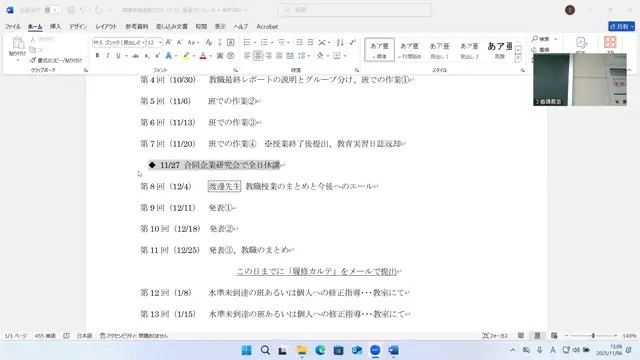Open the font name combo box
The image size is (640, 360).
pos(119,42)
